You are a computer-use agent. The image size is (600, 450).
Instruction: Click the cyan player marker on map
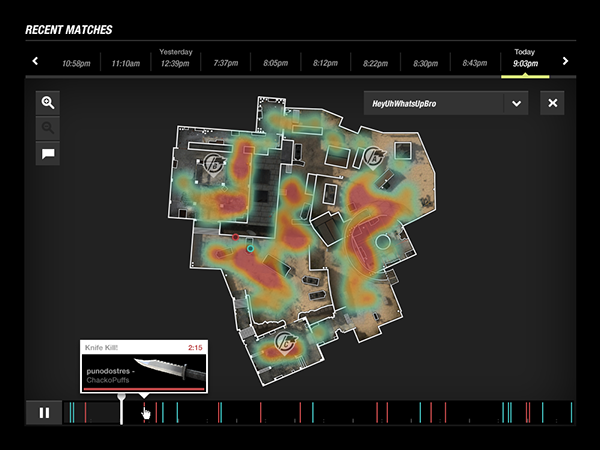point(250,249)
